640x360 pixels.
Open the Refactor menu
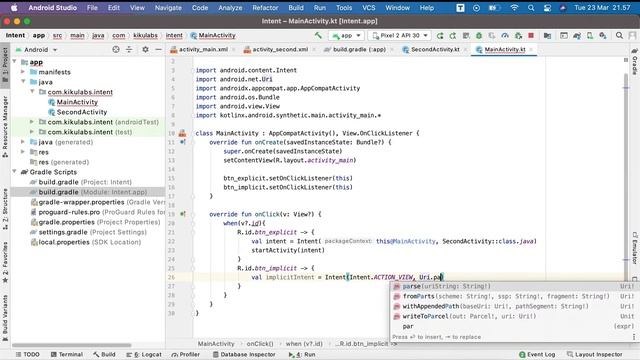click(265, 8)
